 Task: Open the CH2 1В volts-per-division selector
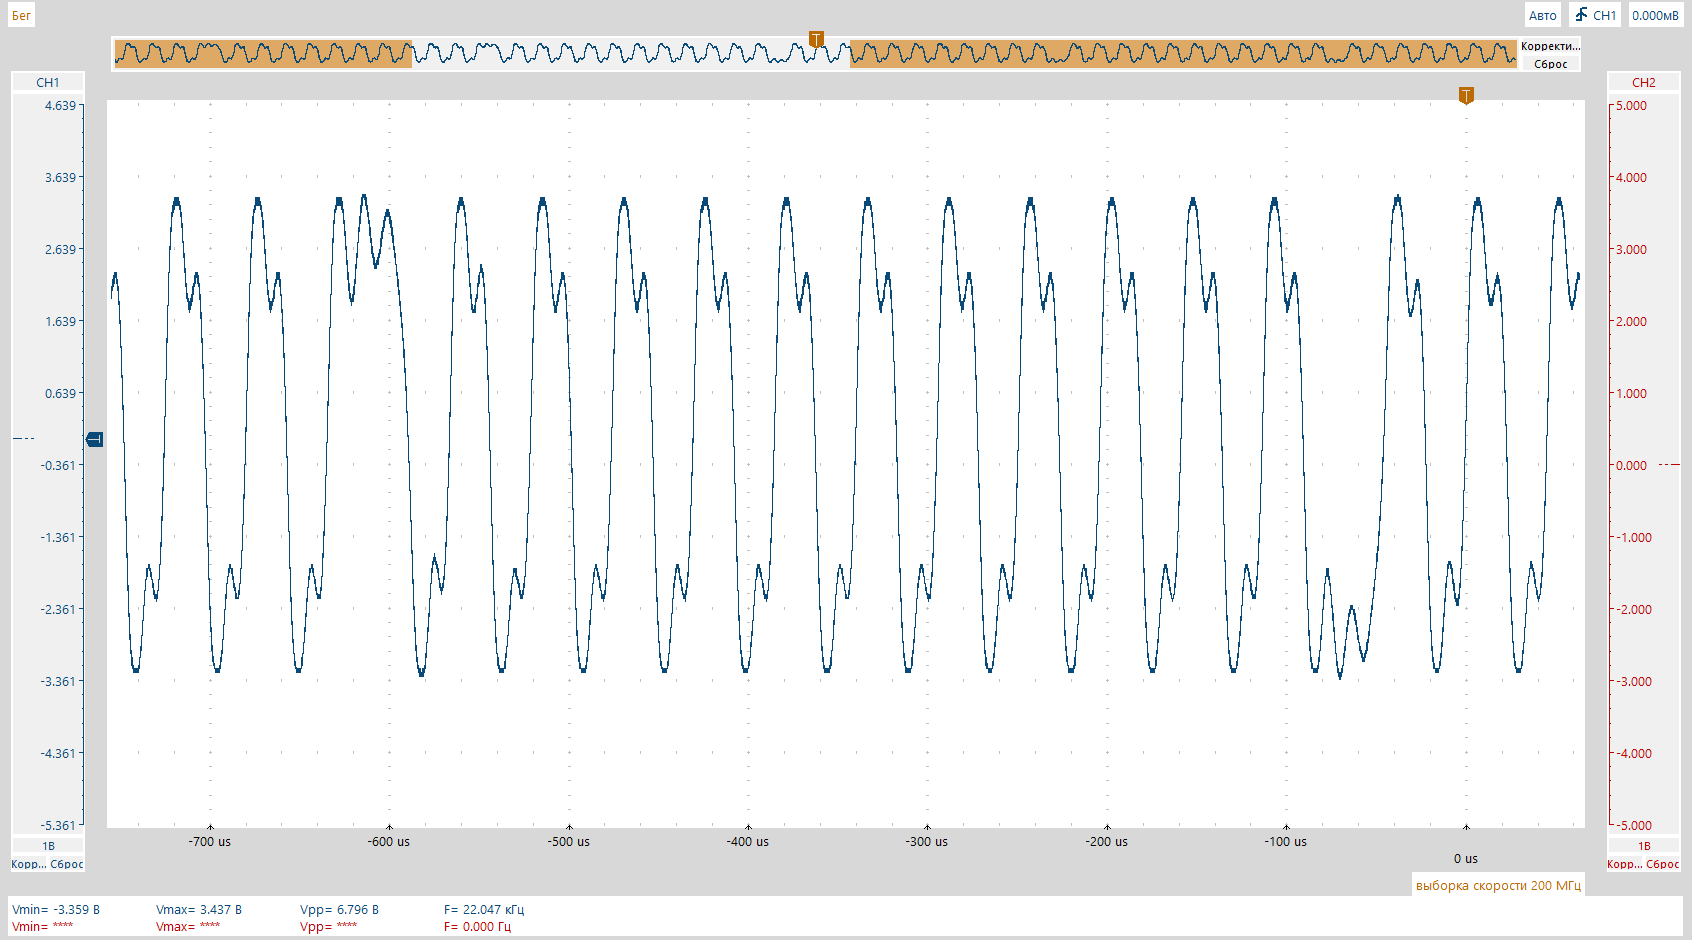[x=1643, y=846]
